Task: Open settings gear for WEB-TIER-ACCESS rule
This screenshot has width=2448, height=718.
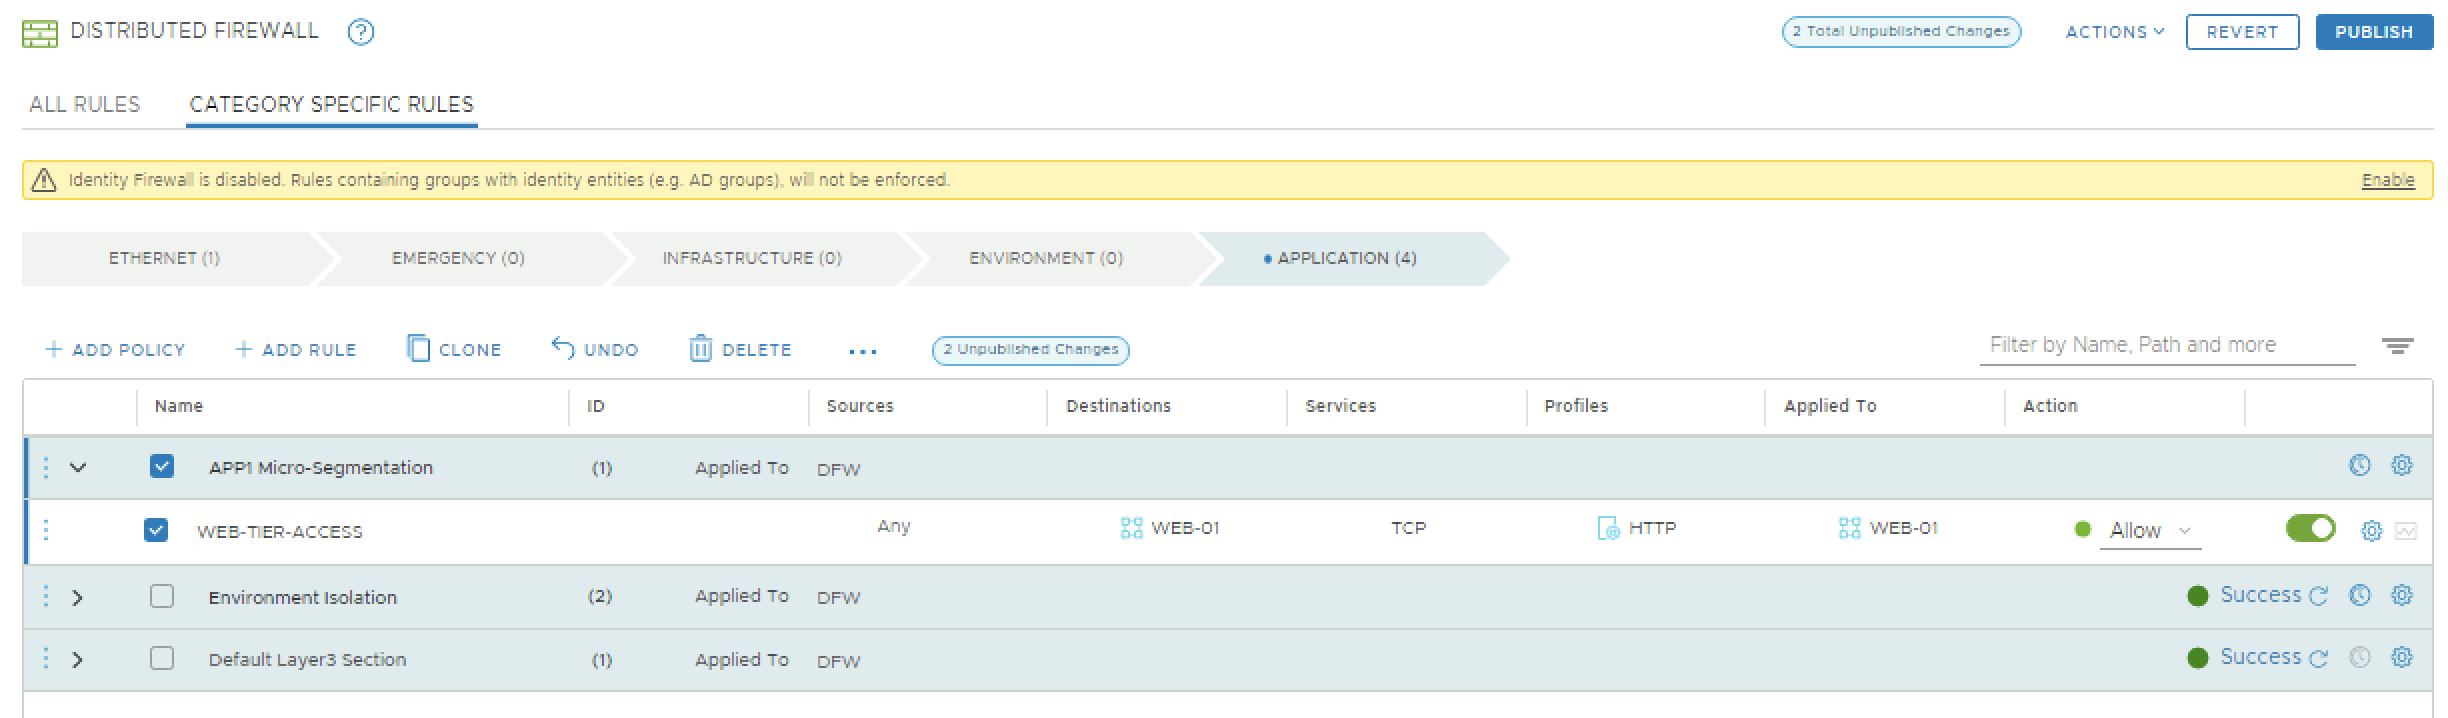Action: pos(2371,531)
